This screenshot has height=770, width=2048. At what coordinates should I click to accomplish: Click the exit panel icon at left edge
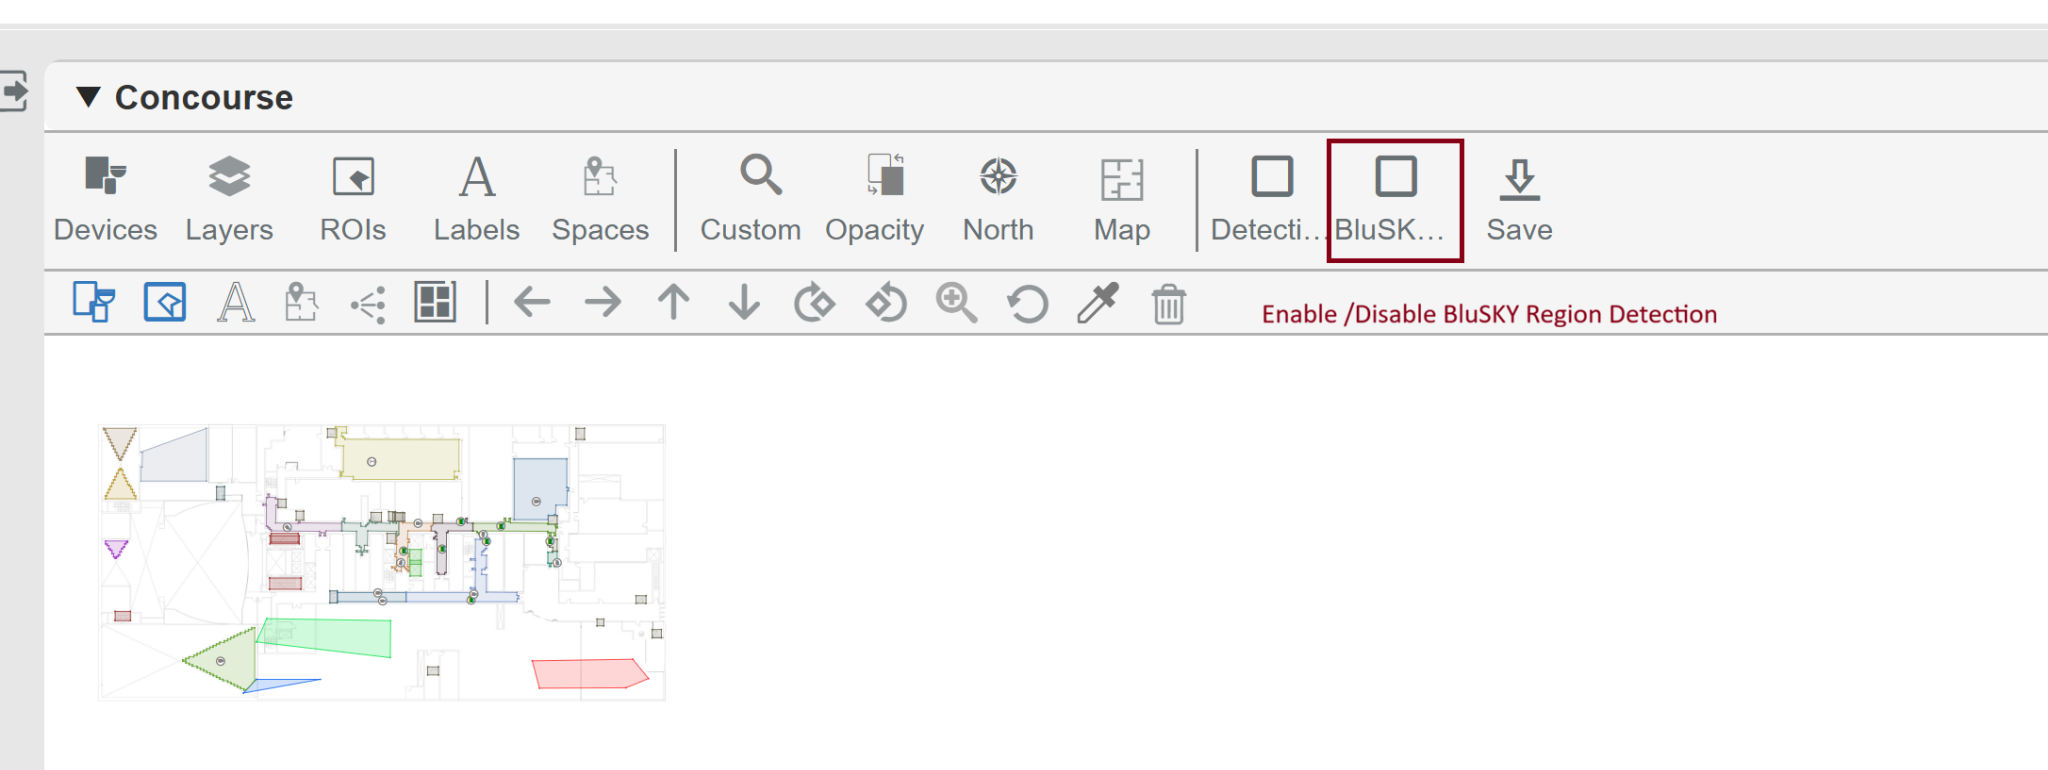[x=13, y=91]
